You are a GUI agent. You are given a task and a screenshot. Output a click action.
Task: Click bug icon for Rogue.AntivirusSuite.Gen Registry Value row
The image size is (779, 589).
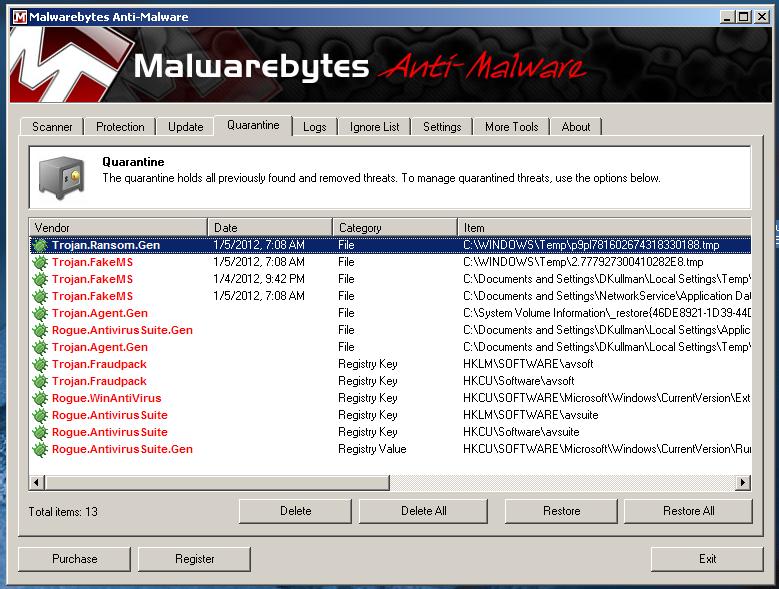tap(40, 449)
